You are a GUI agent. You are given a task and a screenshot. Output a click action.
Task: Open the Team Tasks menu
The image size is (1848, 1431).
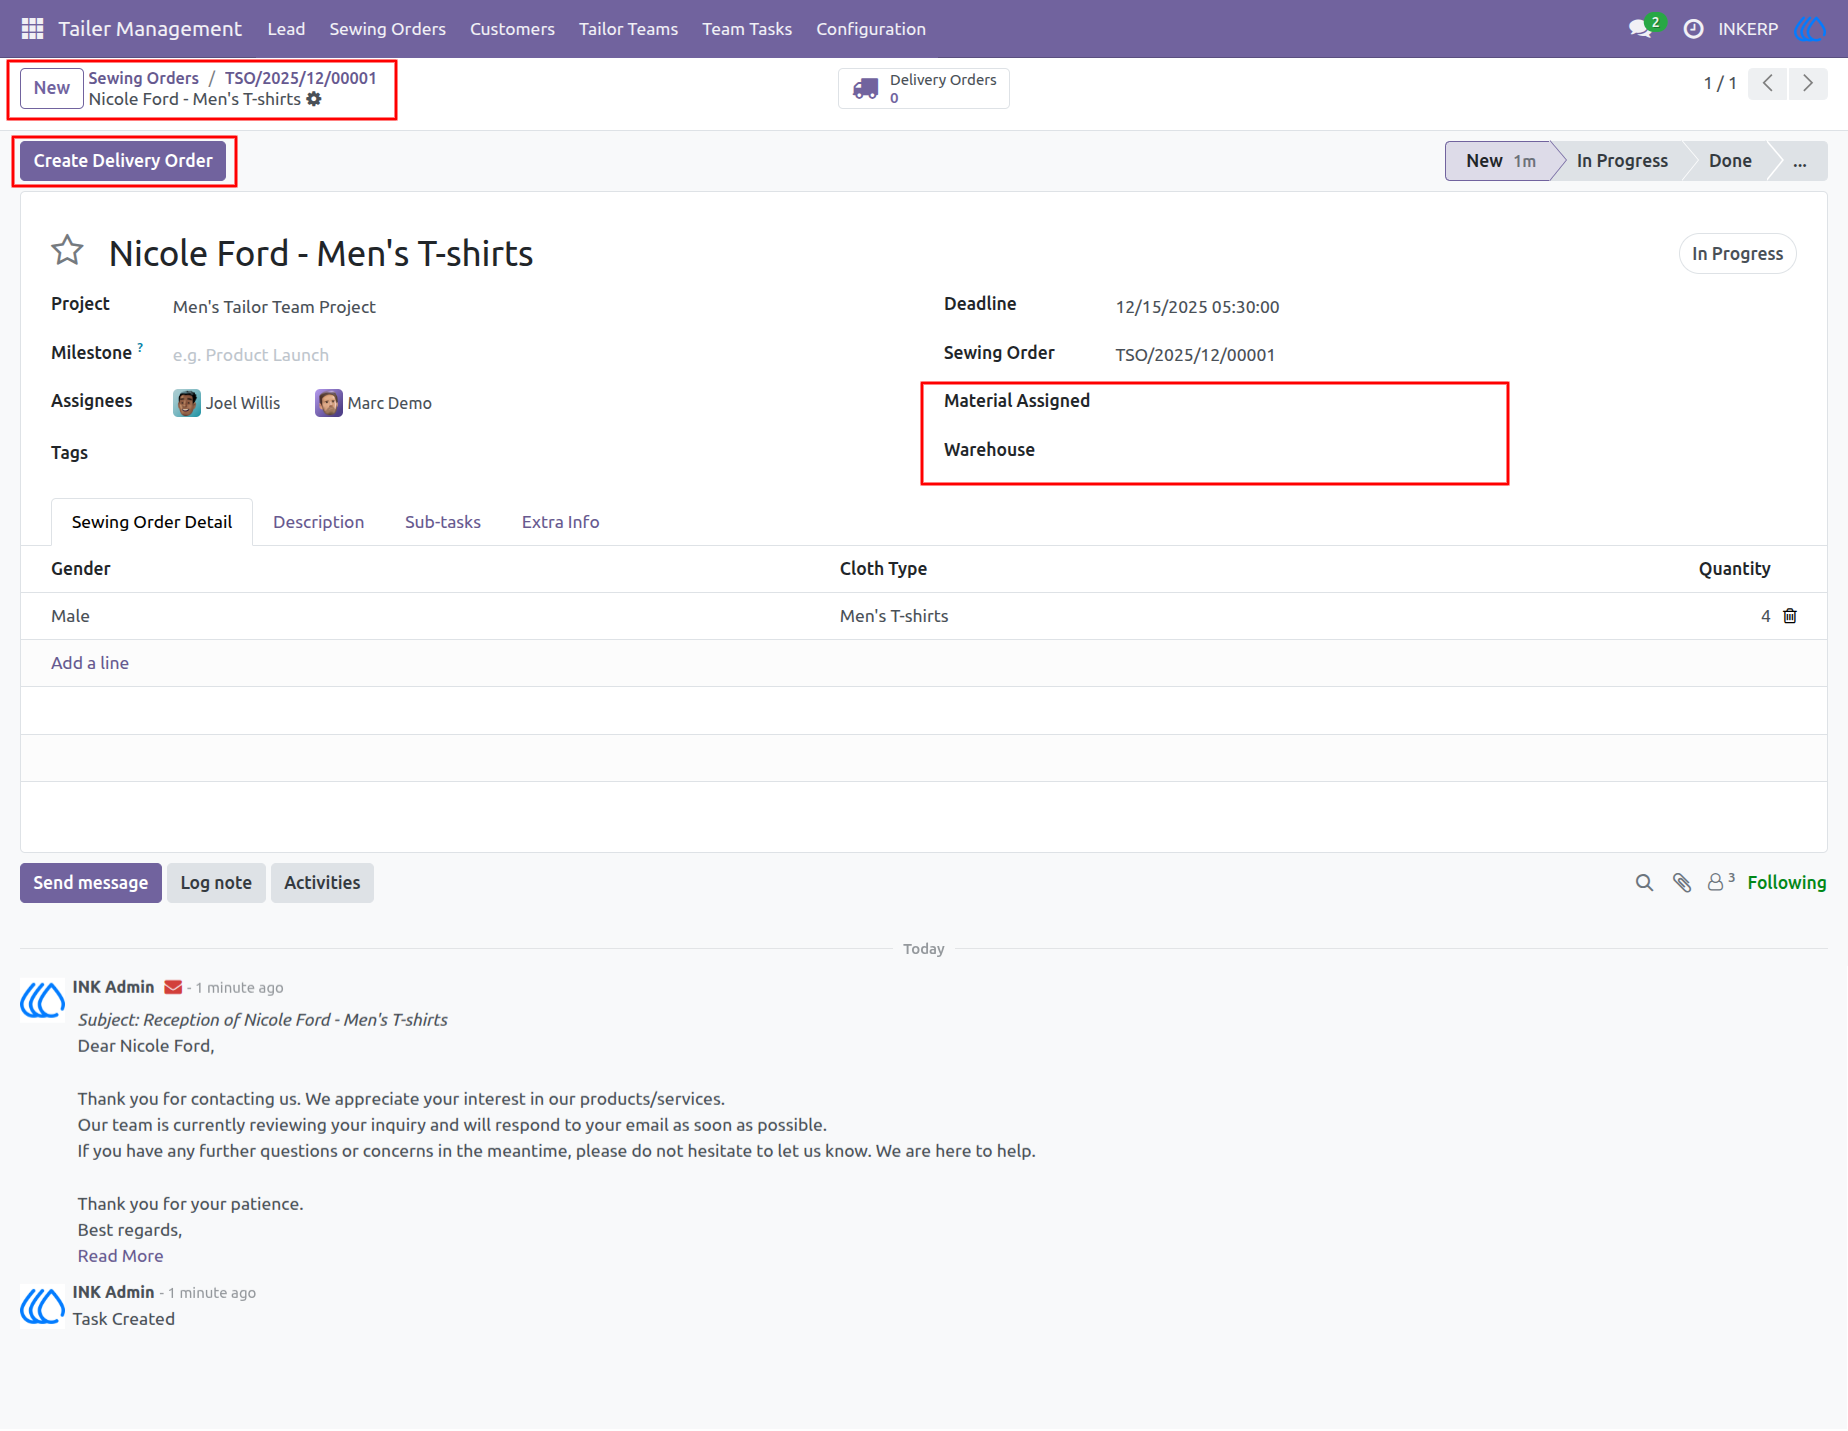[747, 29]
